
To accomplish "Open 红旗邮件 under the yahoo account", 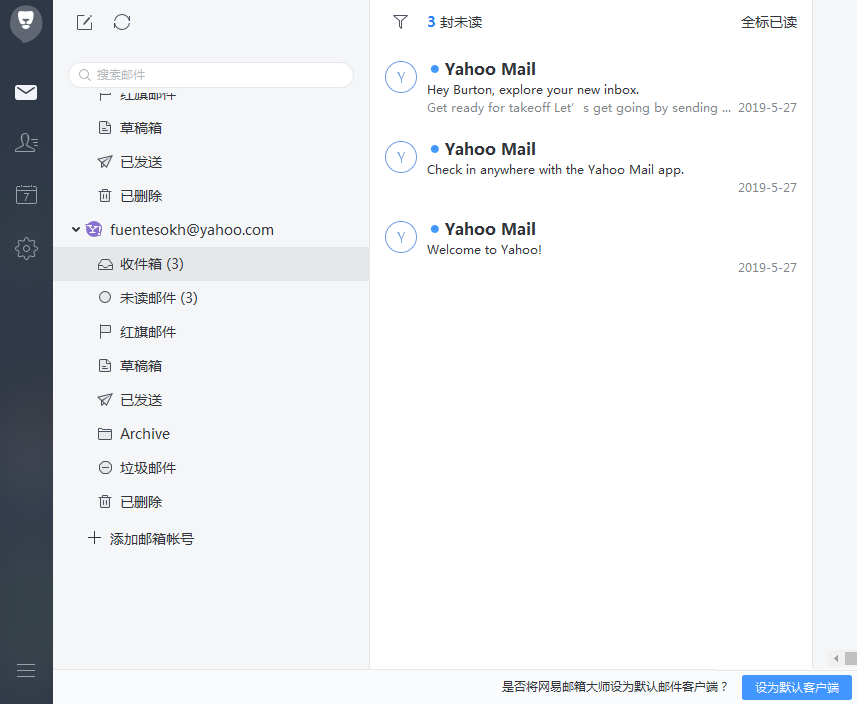I will pos(212,332).
